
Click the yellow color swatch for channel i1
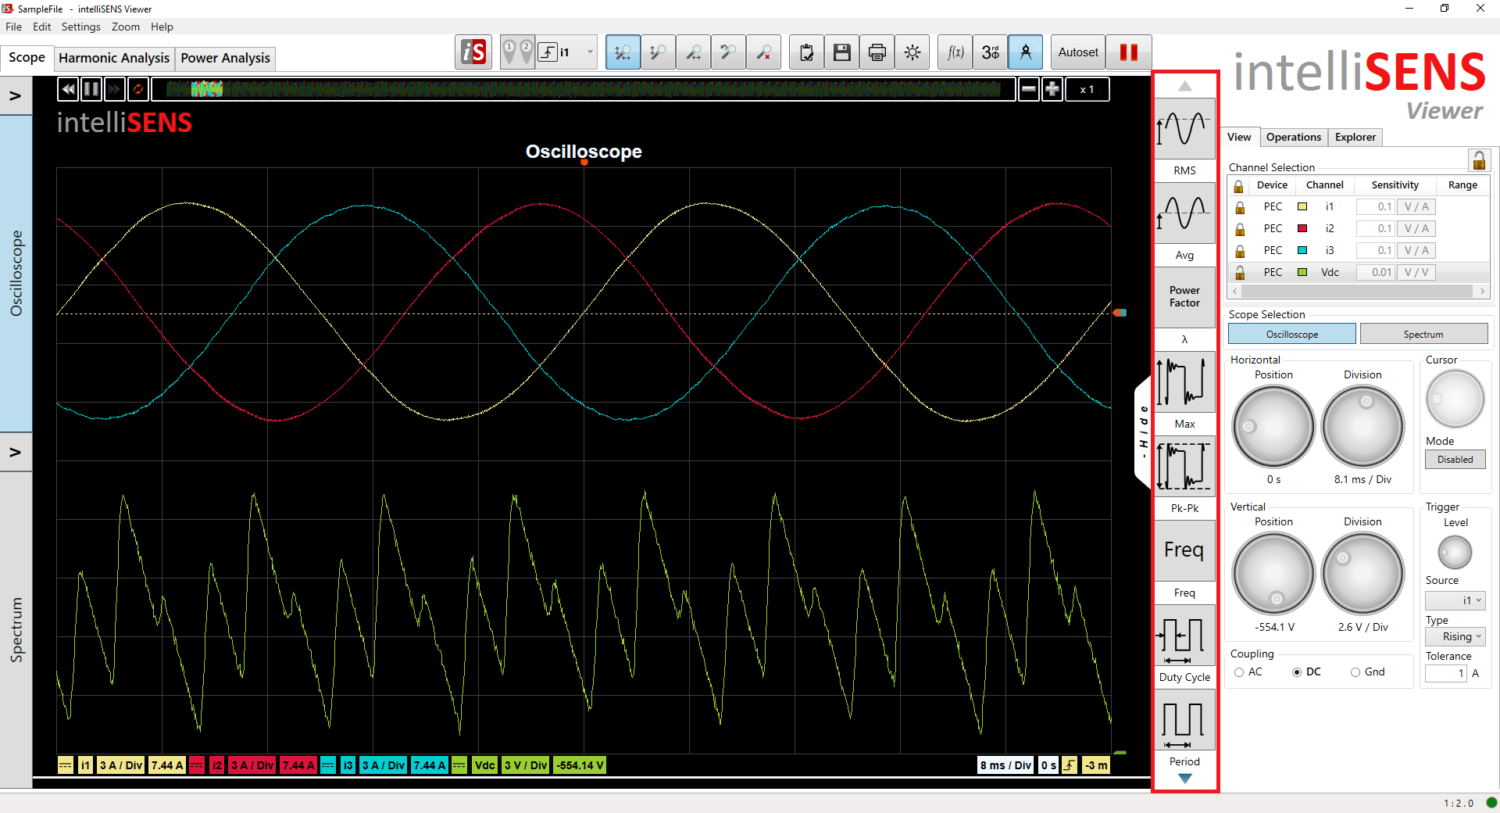tap(1301, 206)
